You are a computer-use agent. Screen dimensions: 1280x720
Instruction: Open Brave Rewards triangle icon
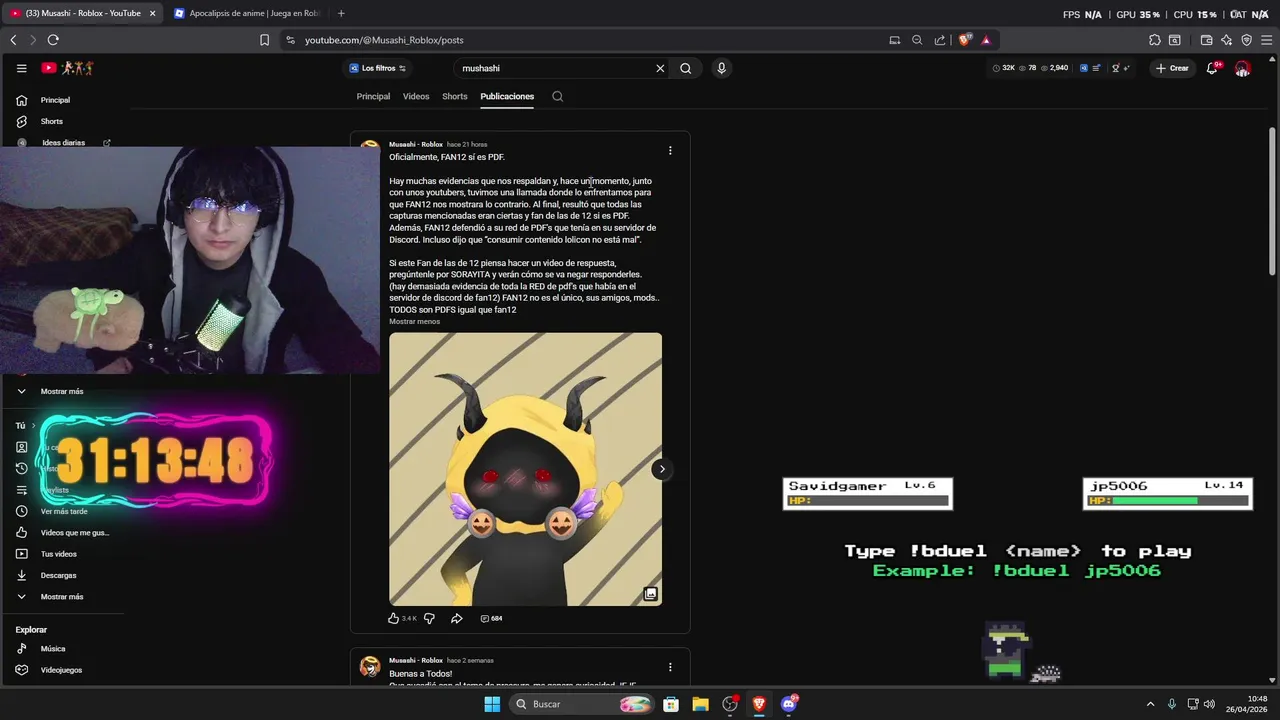tap(986, 40)
